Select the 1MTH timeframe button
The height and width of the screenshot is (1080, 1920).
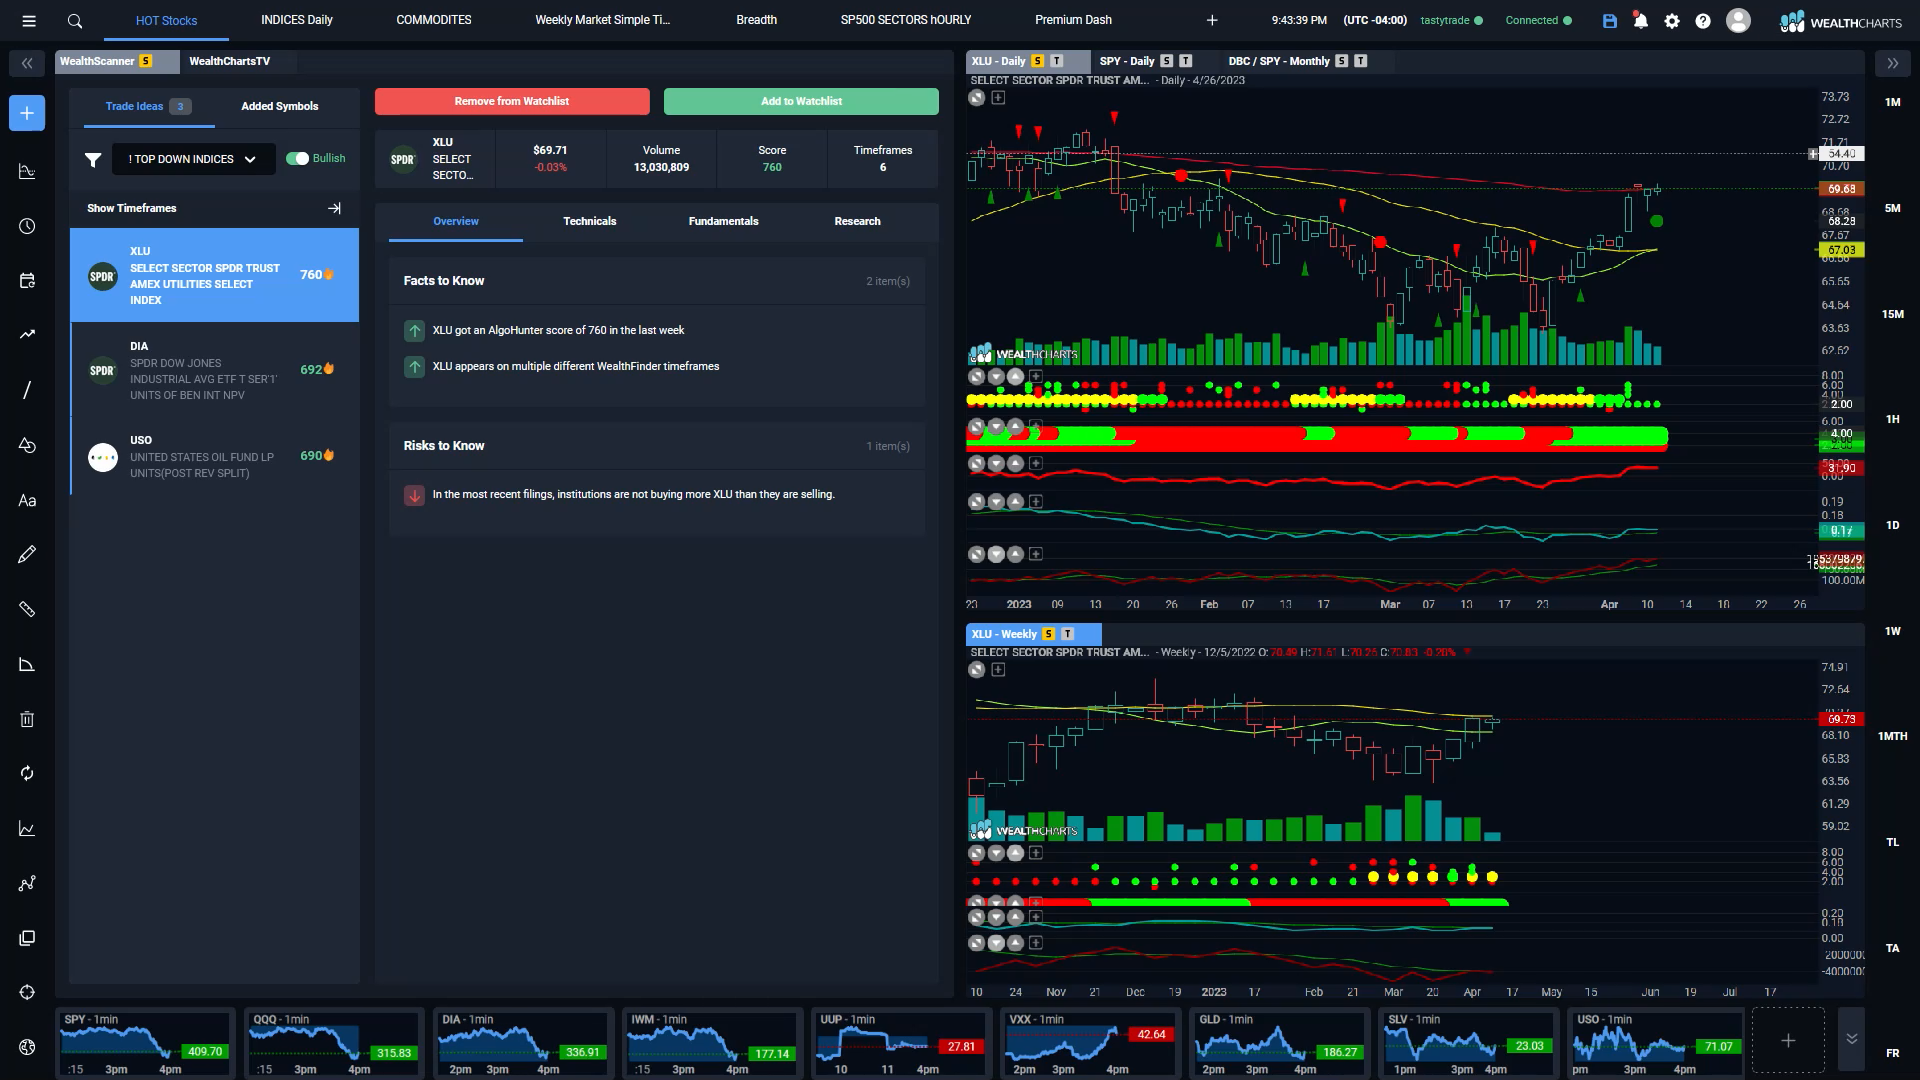pyautogui.click(x=1892, y=736)
